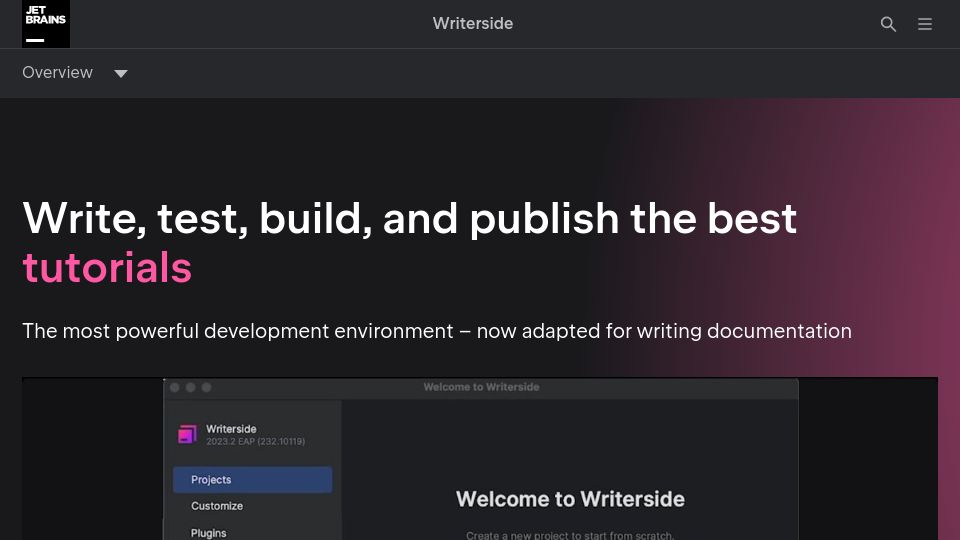Click the Writerside app icon in preview
The height and width of the screenshot is (540, 960).
(187, 434)
